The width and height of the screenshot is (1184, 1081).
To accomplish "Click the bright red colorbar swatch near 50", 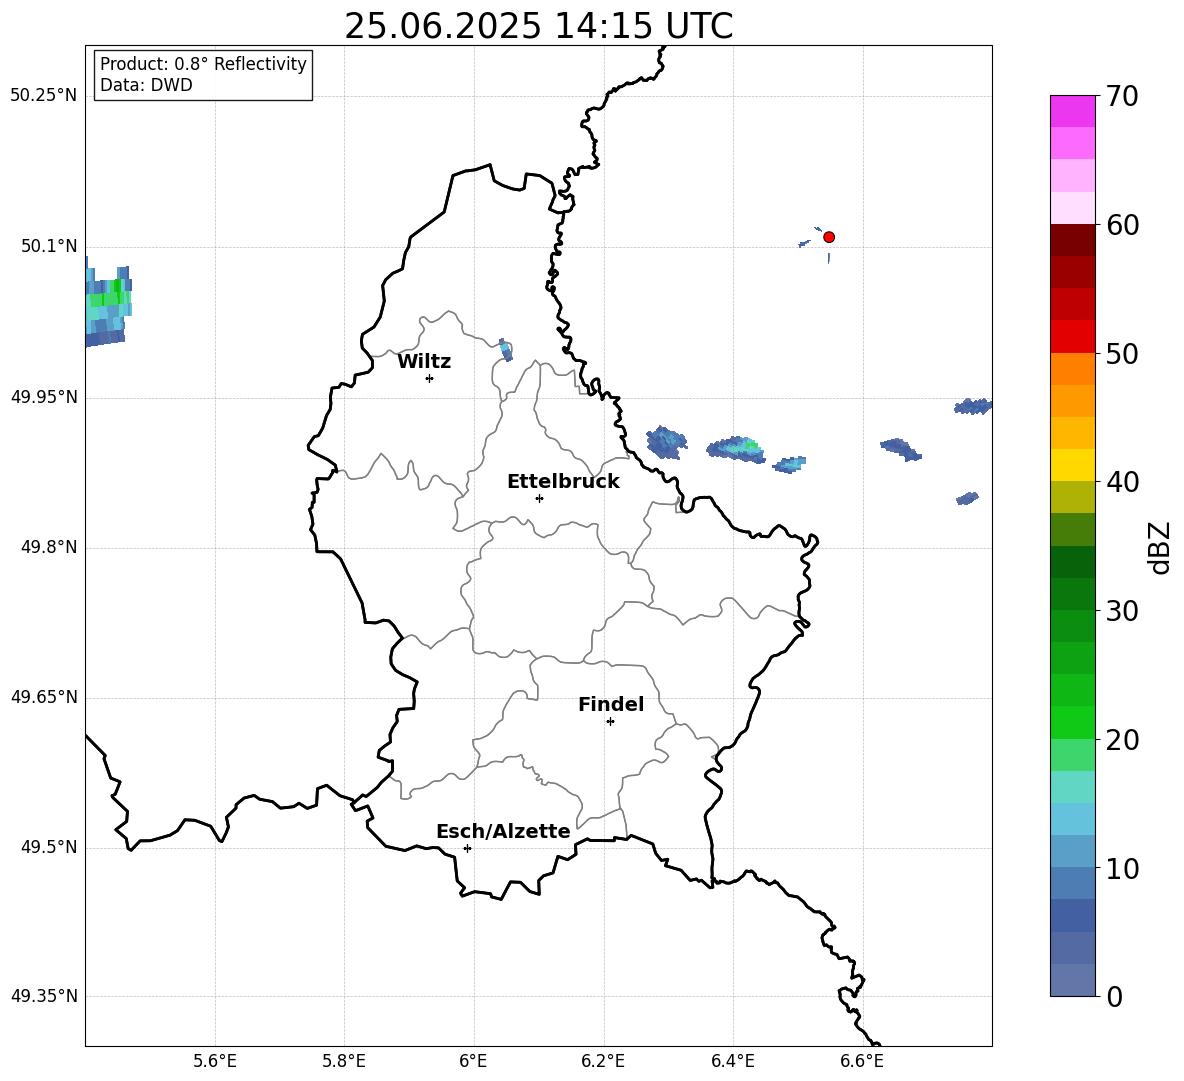I will (1072, 337).
